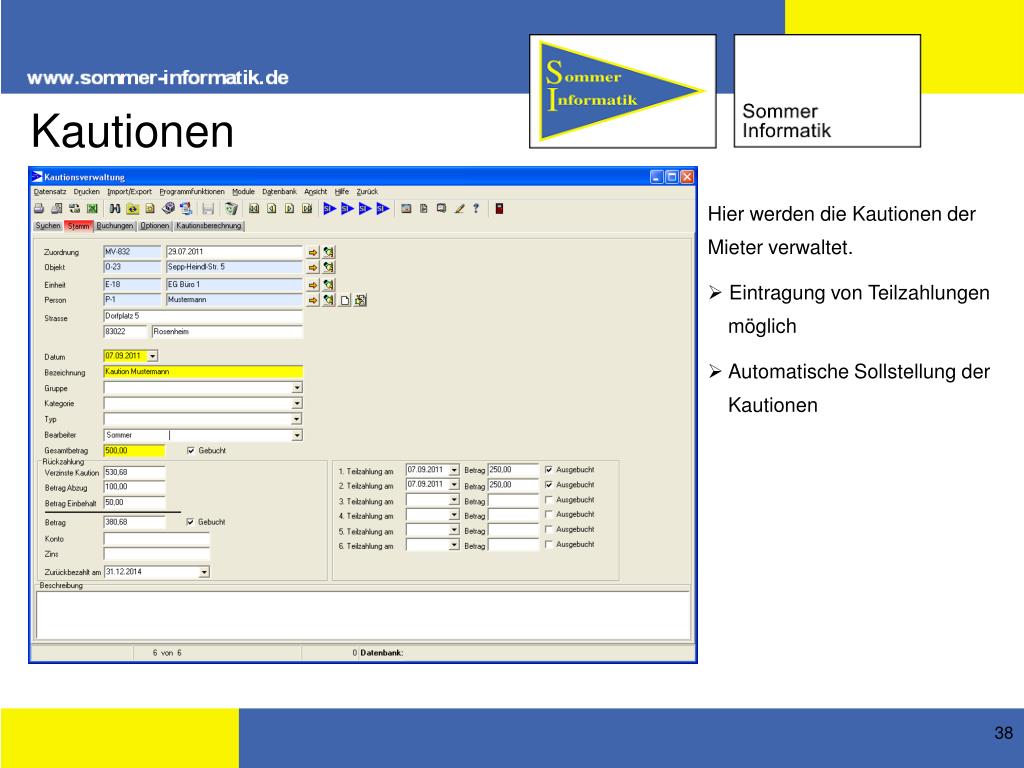Open date dropdown for 3. Teilzahlung
This screenshot has height=768, width=1024.
[454, 500]
